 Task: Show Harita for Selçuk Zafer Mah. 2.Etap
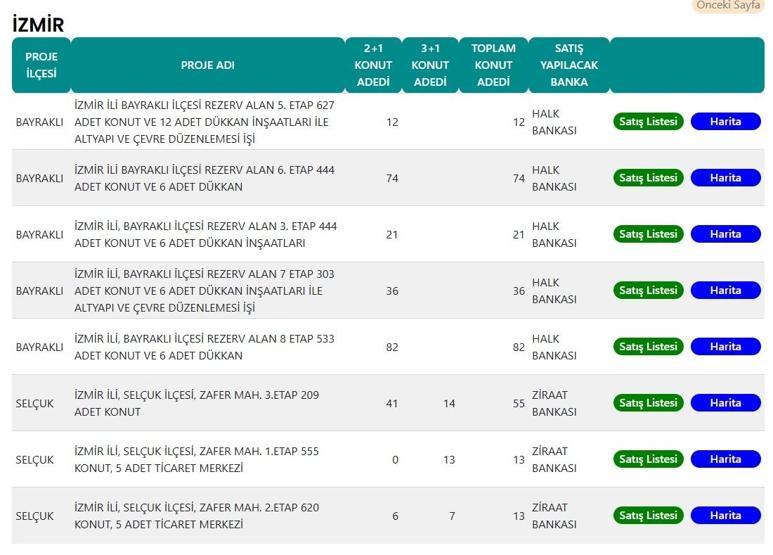(x=726, y=515)
